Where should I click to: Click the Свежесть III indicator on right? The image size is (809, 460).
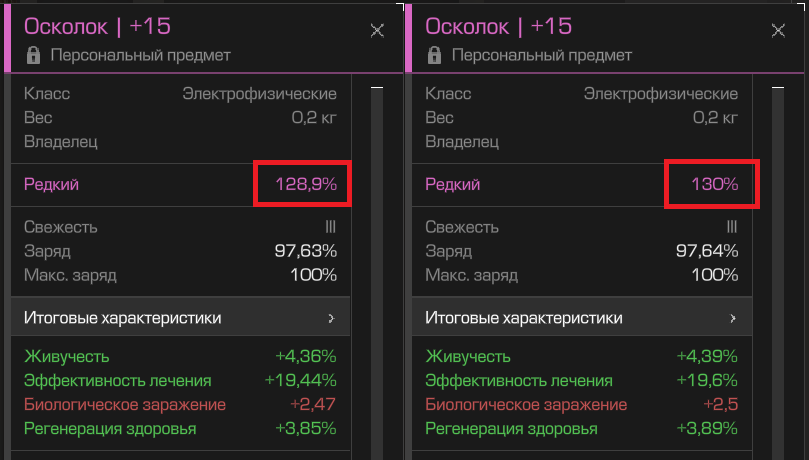[732, 227]
